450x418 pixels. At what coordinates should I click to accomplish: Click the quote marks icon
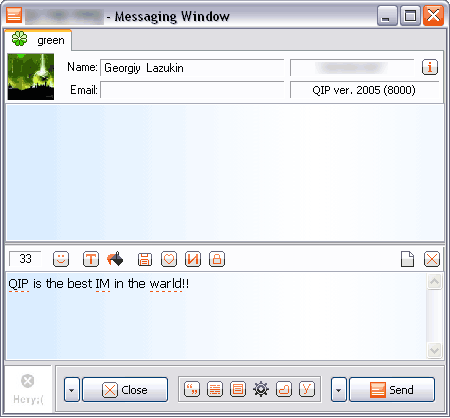(x=192, y=389)
